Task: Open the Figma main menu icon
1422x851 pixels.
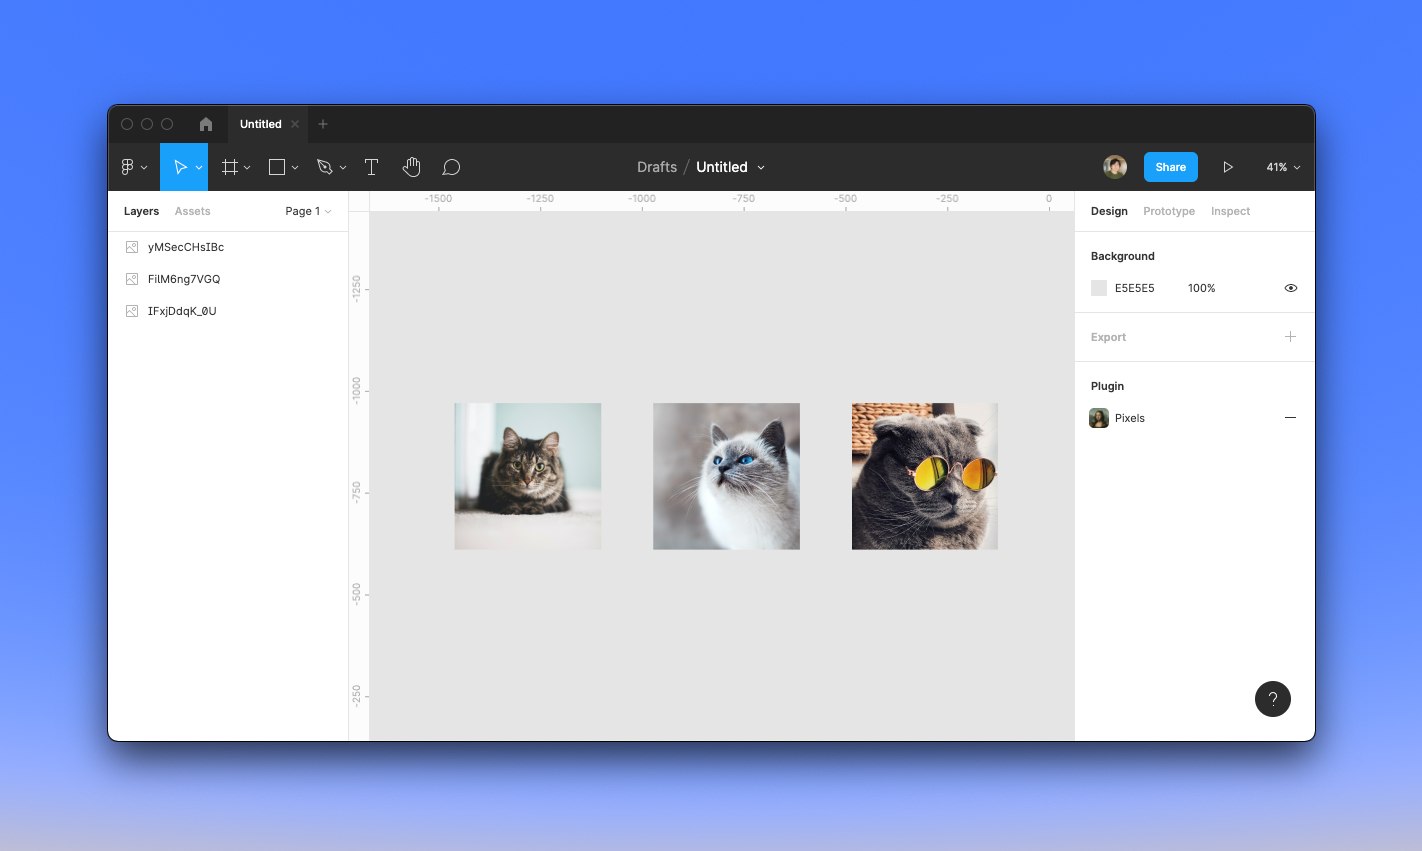Action: 128,167
